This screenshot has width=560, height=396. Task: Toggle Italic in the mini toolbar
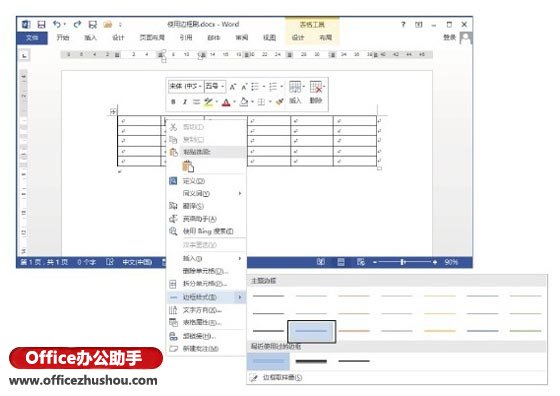[185, 102]
